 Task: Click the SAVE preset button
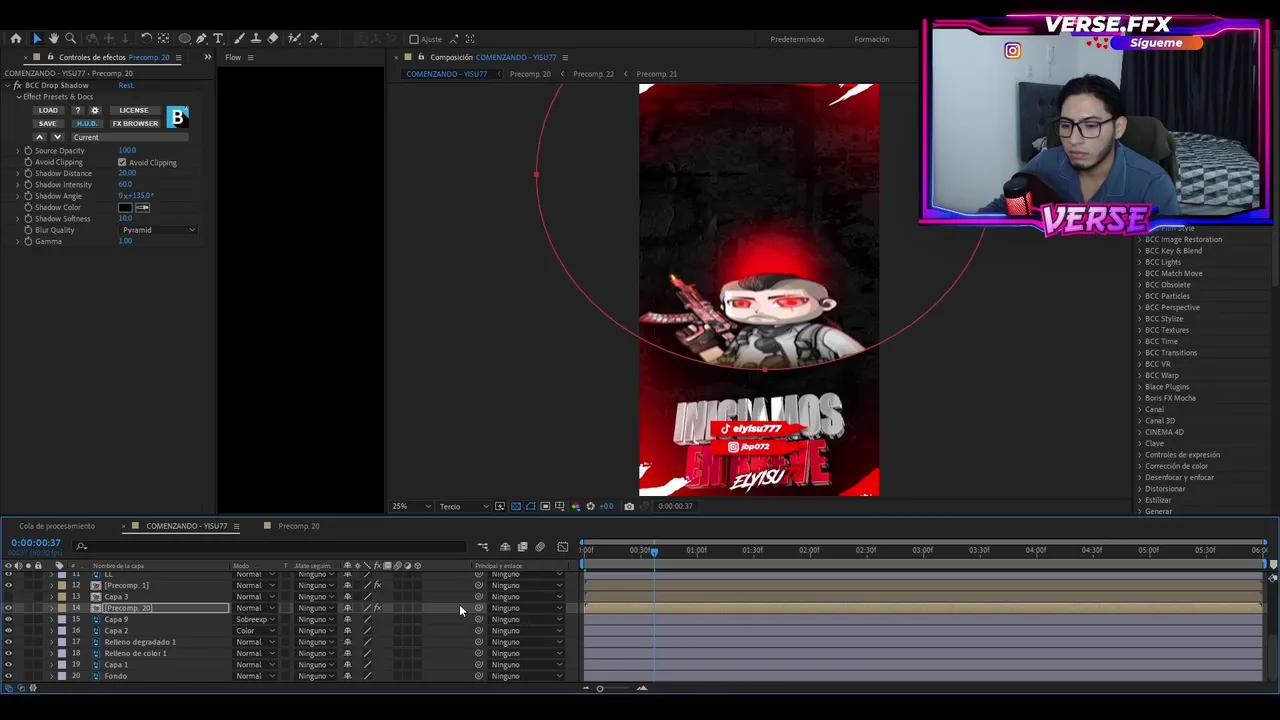(47, 123)
